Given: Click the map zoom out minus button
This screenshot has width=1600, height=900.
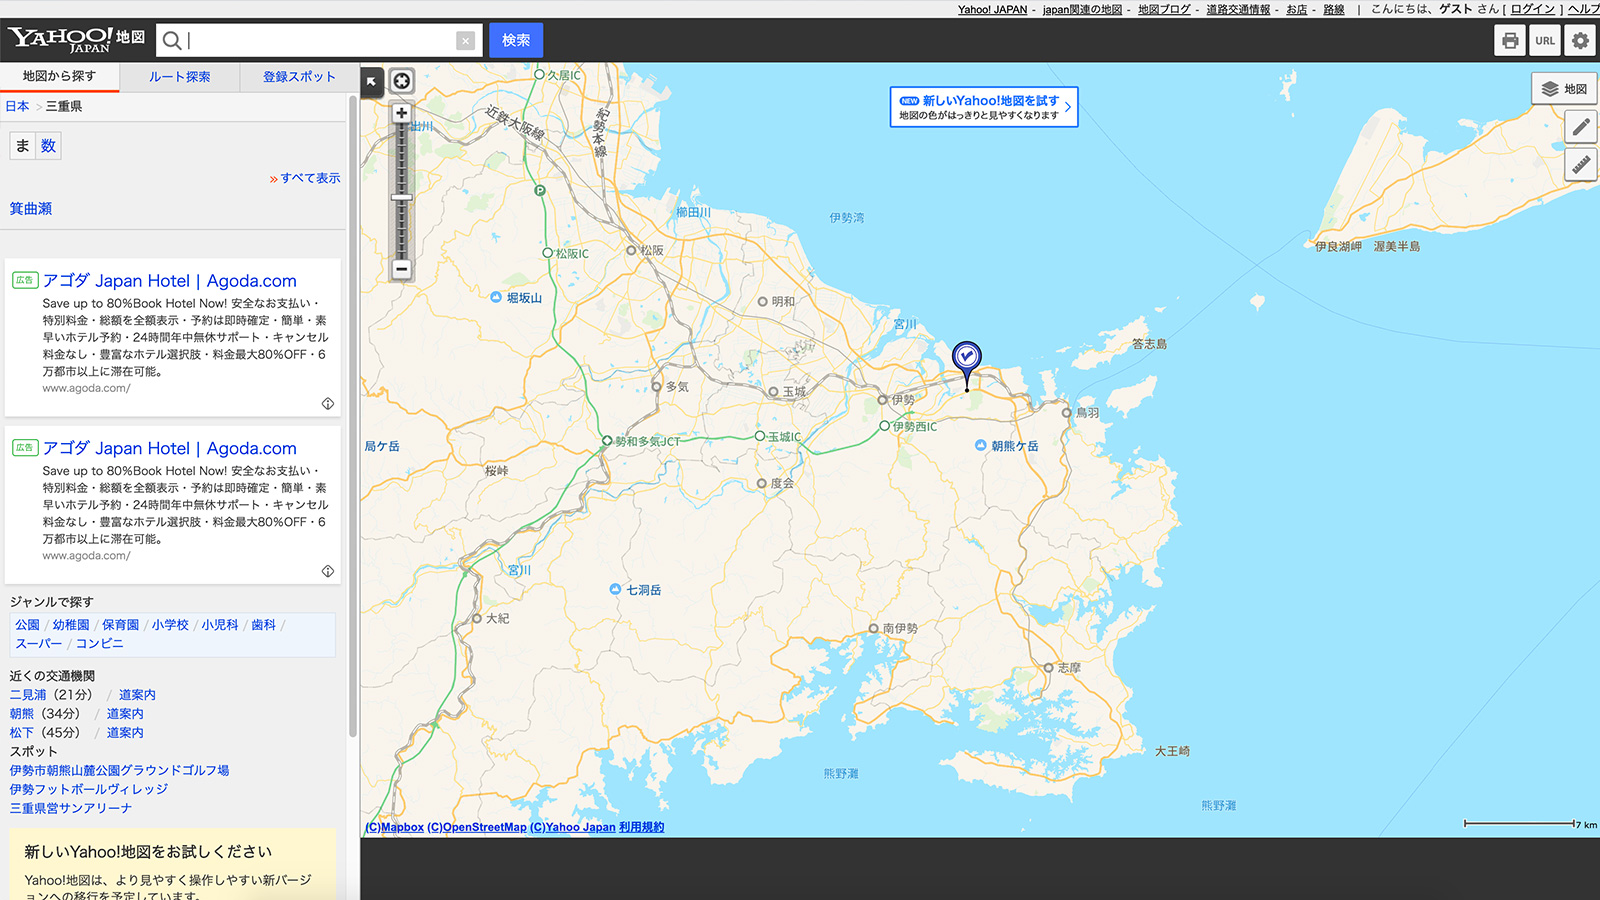Looking at the screenshot, I should tap(401, 269).
